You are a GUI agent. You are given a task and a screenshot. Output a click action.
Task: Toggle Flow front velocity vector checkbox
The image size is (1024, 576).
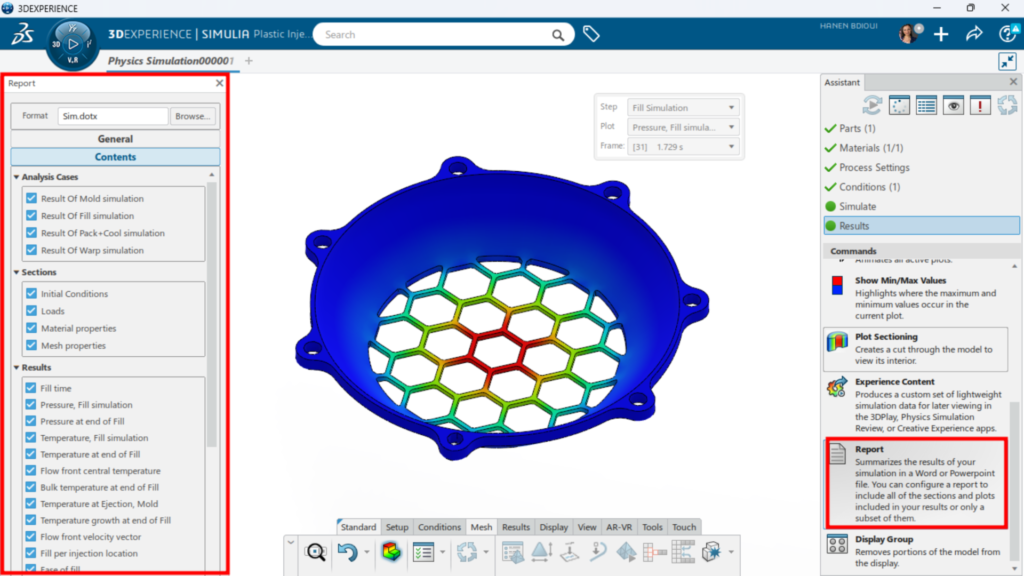(x=31, y=537)
